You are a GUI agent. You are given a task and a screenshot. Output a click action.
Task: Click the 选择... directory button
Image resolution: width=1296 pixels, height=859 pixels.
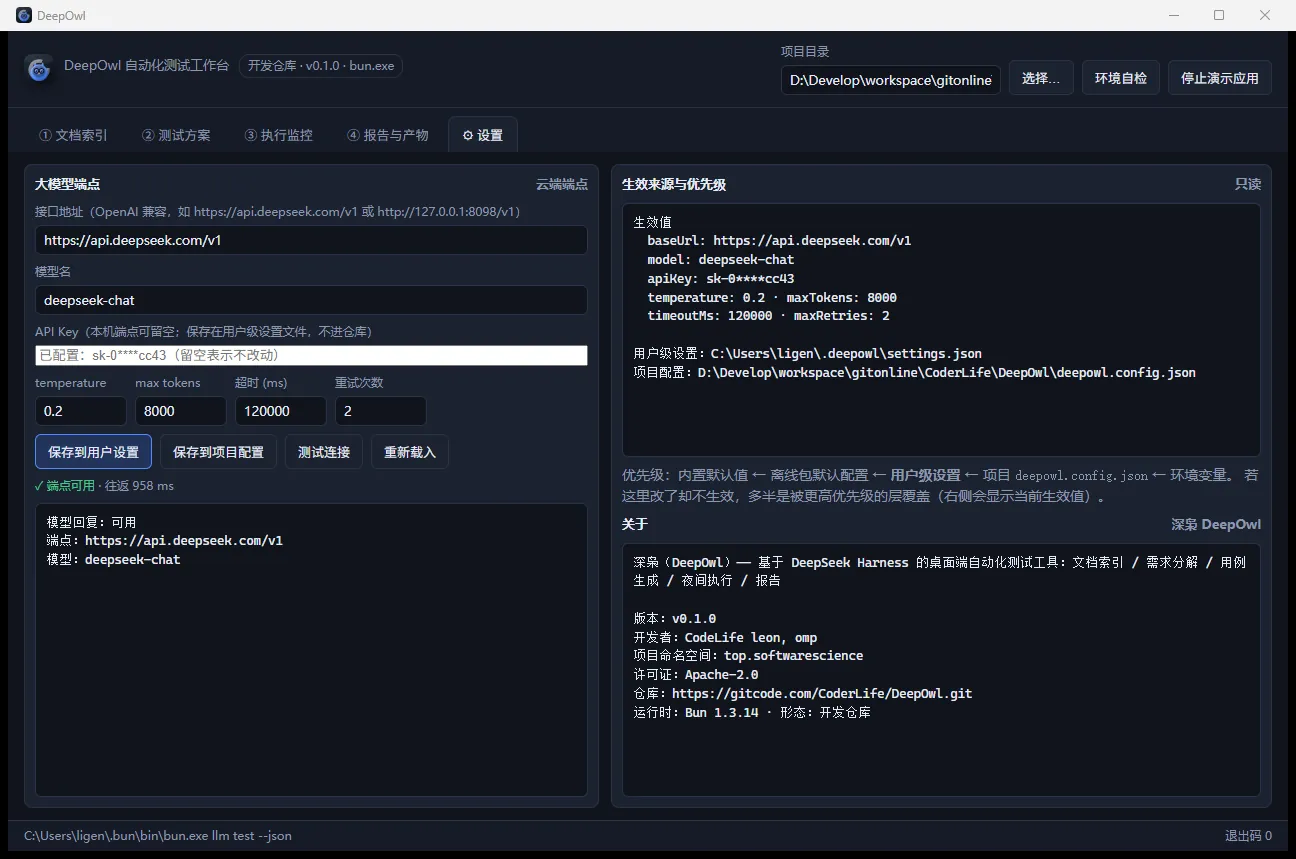click(1041, 78)
